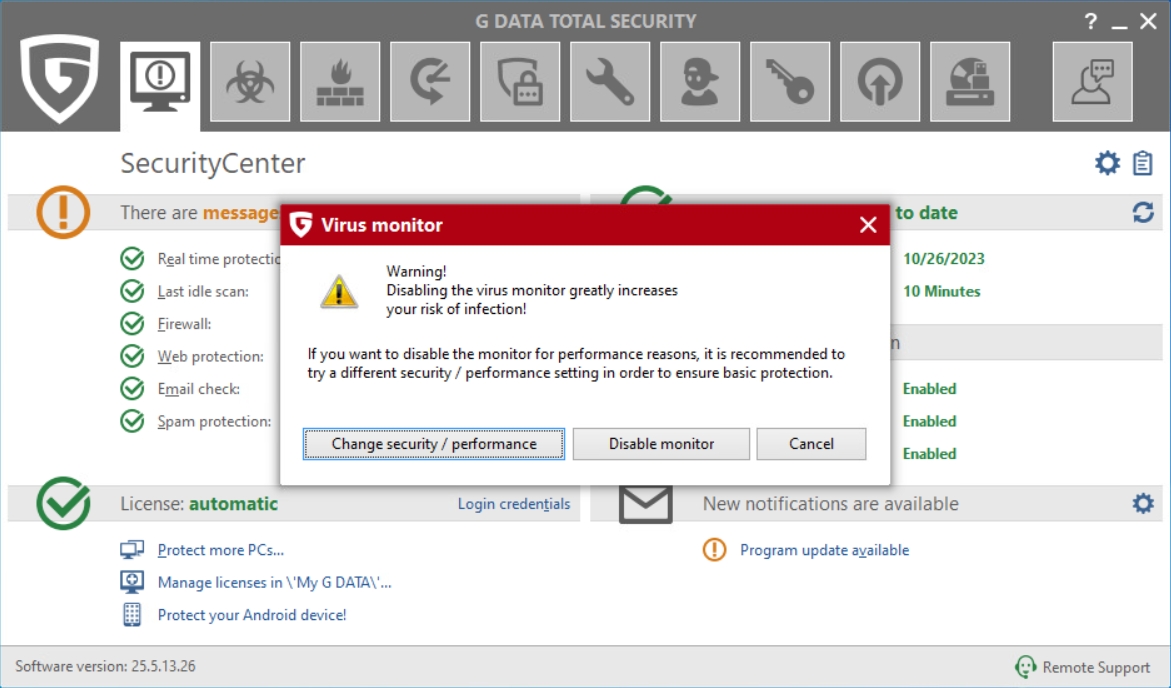The height and width of the screenshot is (688, 1171).
Task: Open the Password Manager shield-lock tab
Action: coord(520,82)
